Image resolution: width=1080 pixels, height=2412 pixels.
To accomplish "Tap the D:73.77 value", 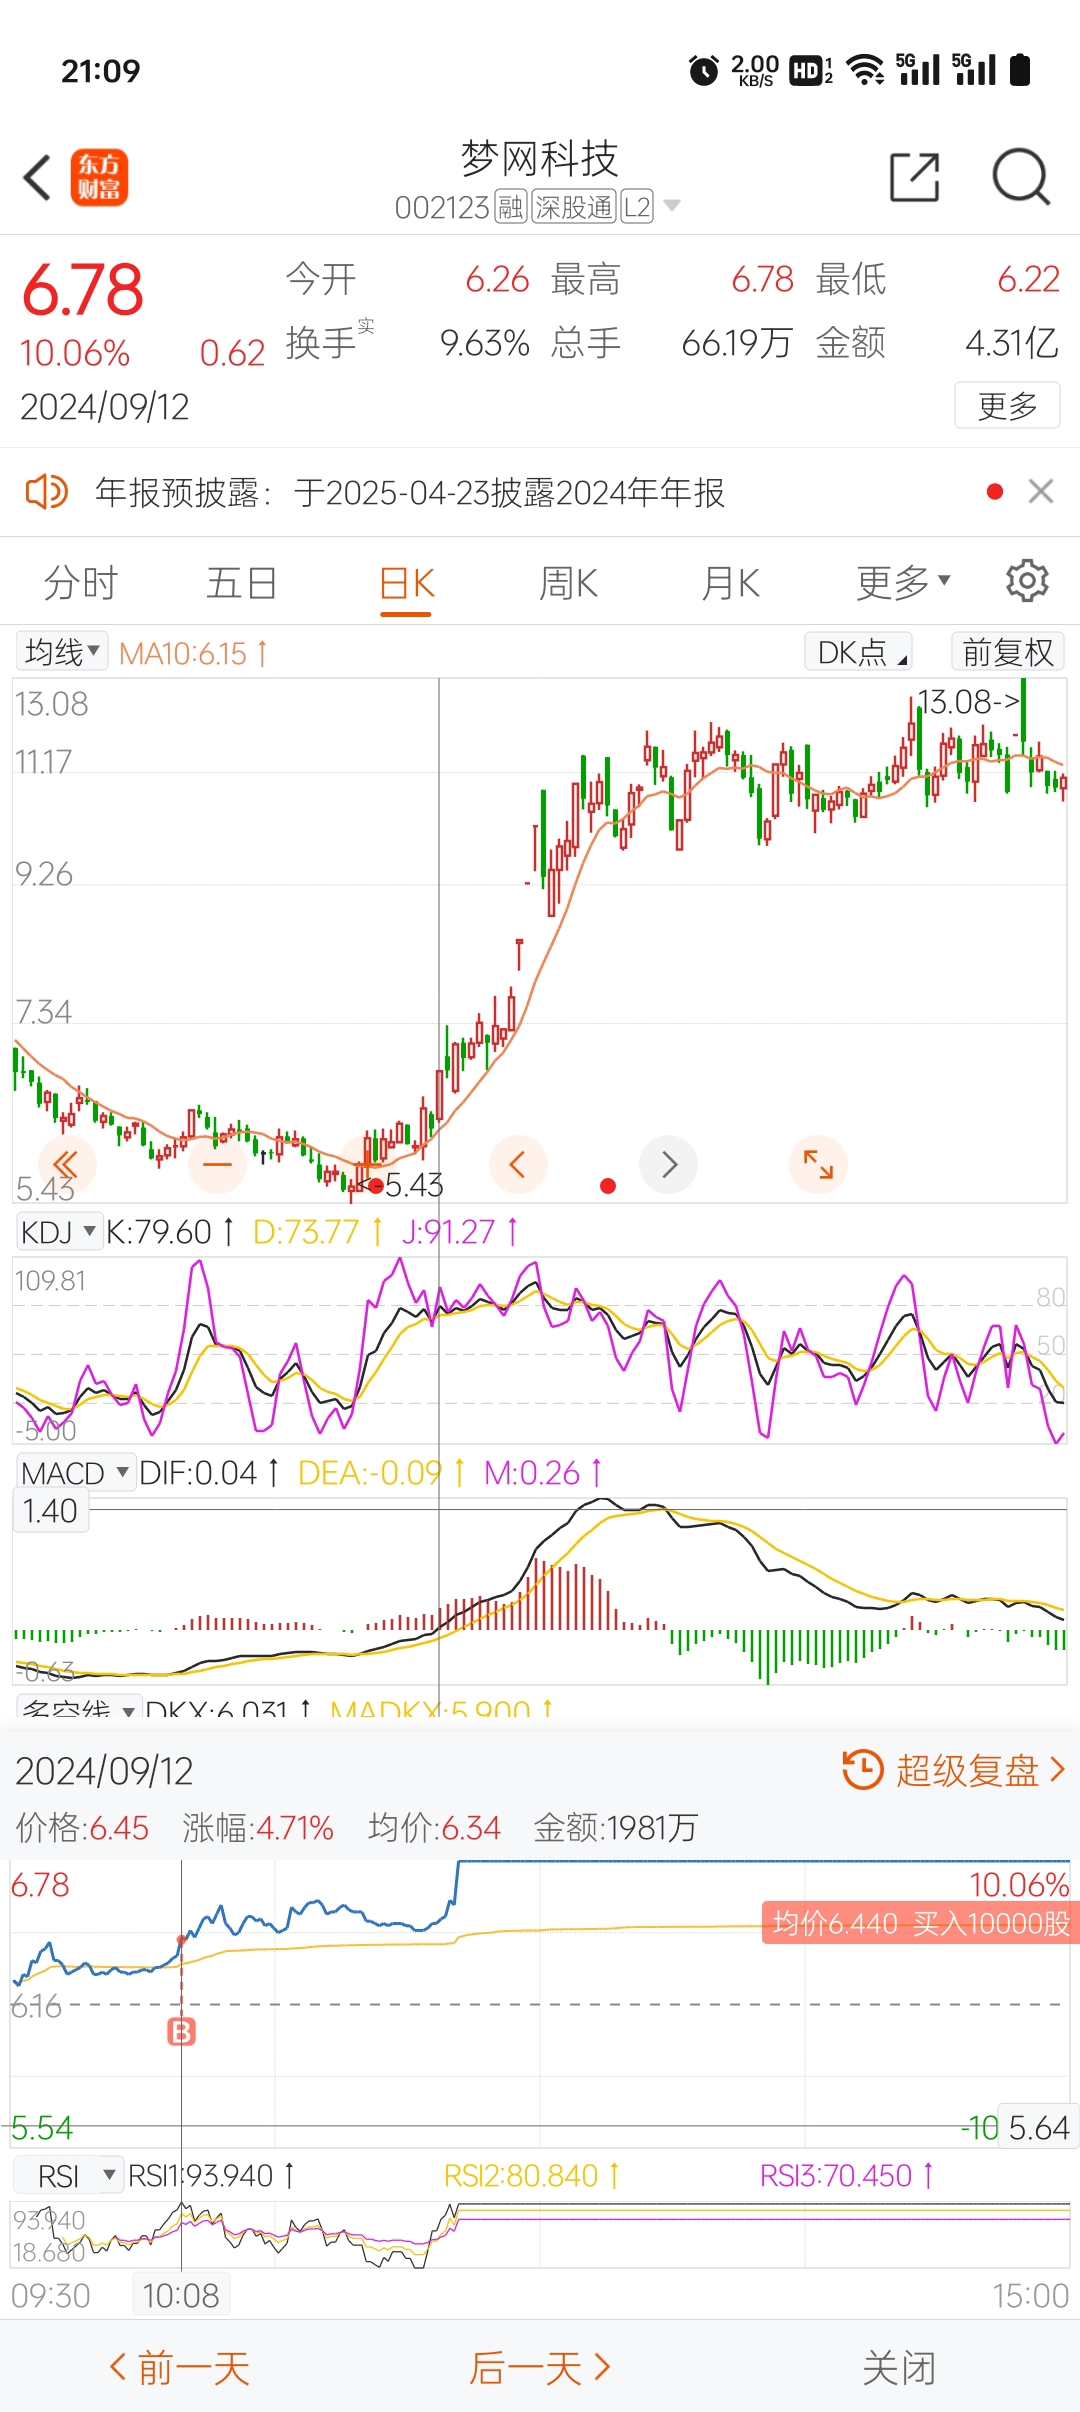I will pyautogui.click(x=317, y=1232).
